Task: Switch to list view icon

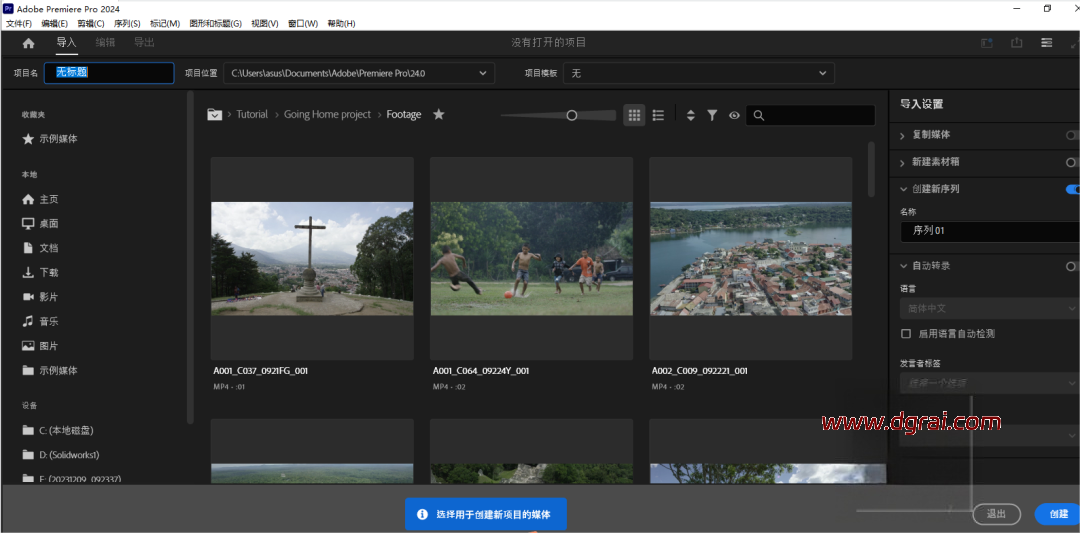Action: point(658,115)
